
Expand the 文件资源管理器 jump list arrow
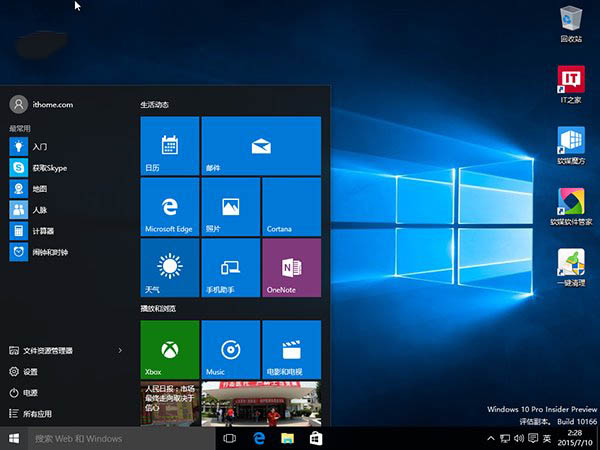tap(120, 351)
